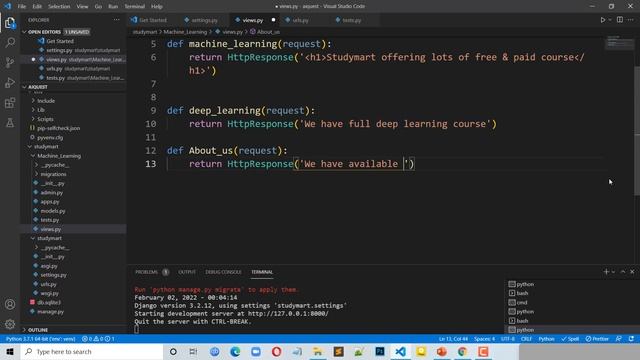Open the Terminal menu

click(135, 7)
